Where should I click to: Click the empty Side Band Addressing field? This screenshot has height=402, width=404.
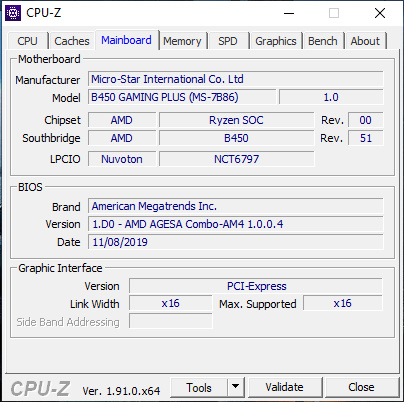pos(171,321)
